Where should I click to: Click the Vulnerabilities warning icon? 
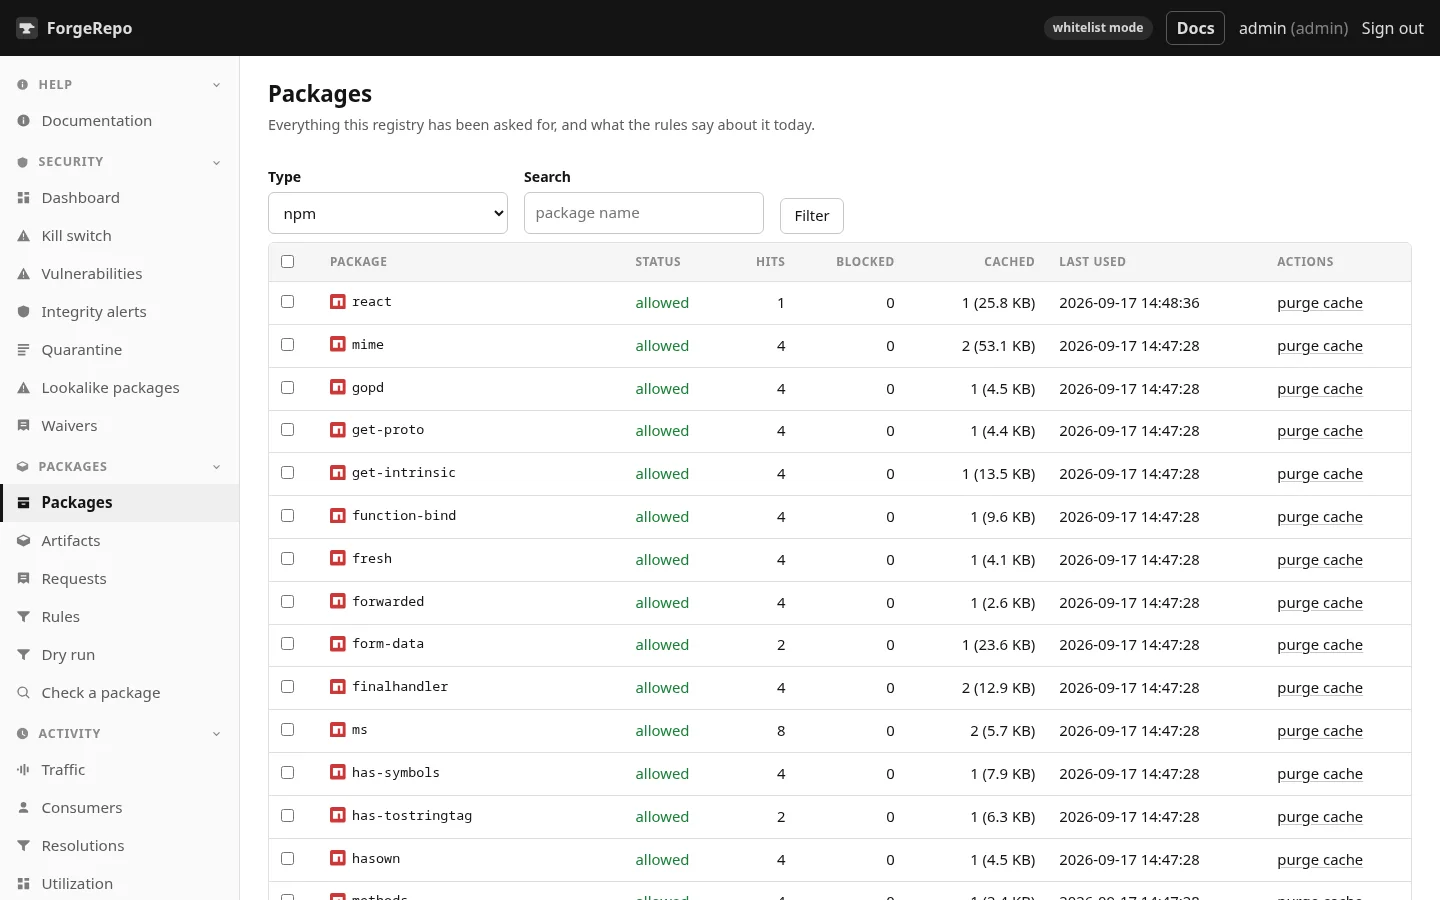[23, 274]
